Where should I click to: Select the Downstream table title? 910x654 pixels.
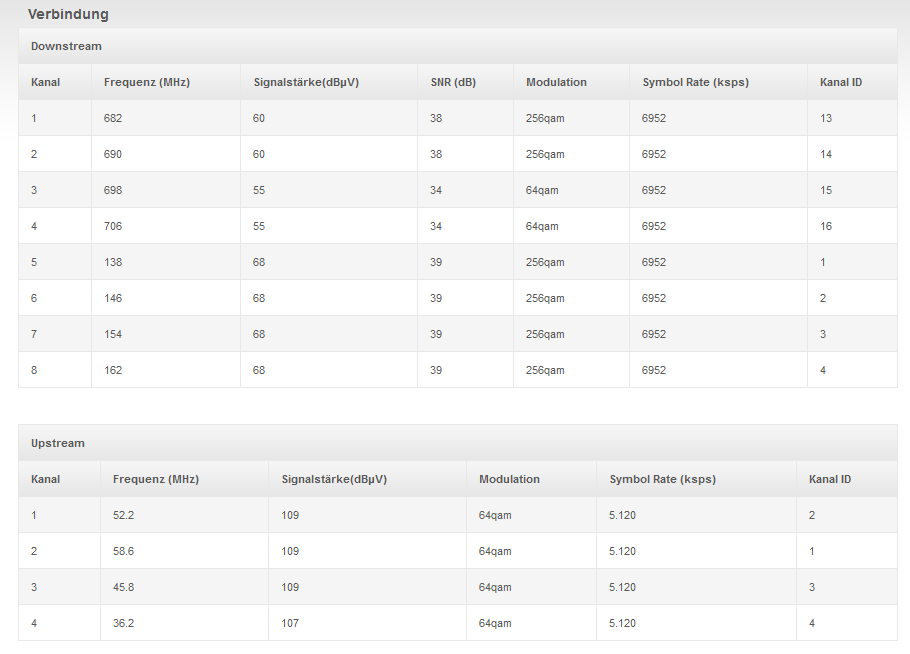pyautogui.click(x=66, y=46)
